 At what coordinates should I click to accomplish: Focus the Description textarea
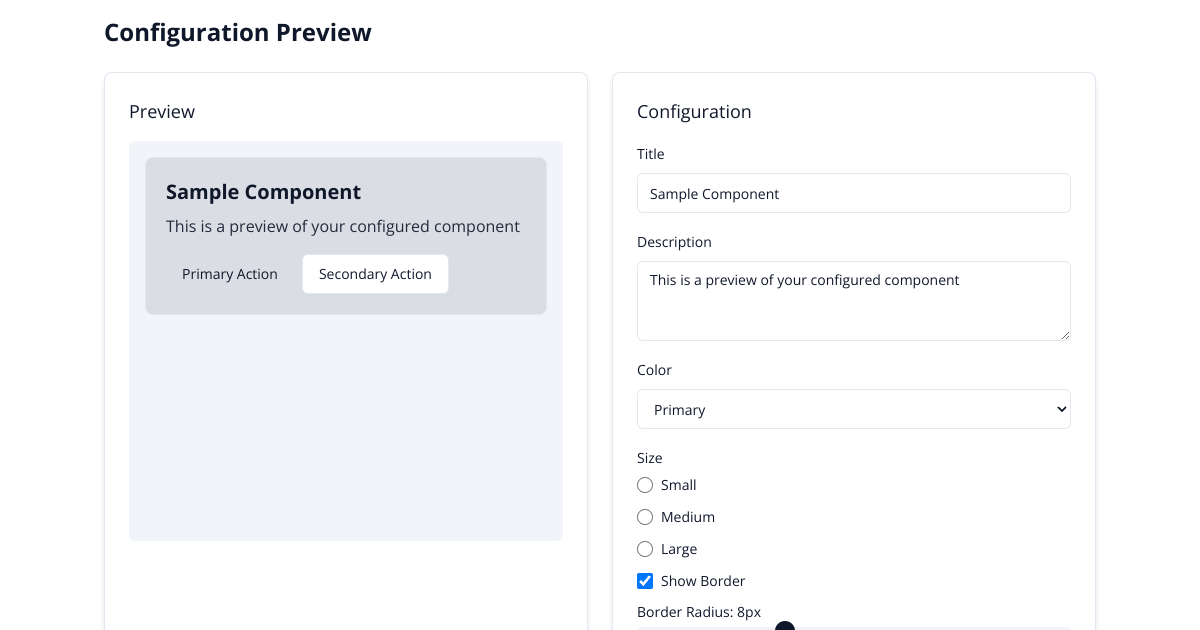click(853, 300)
